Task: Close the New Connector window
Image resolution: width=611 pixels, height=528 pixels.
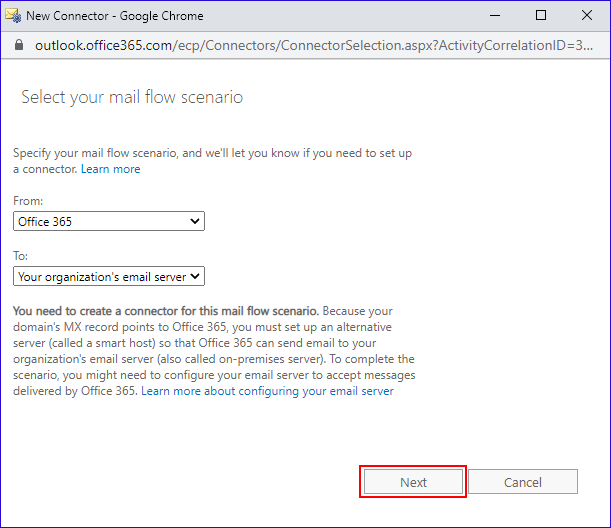Action: pyautogui.click(x=586, y=15)
